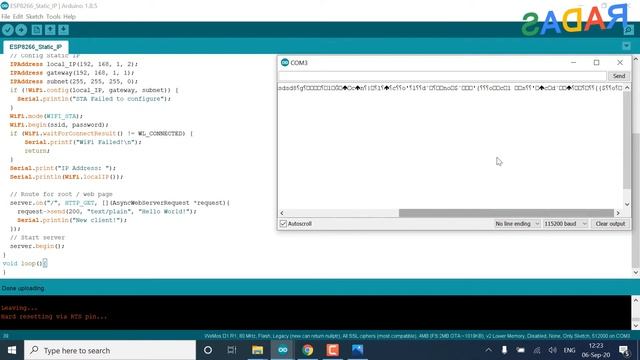Open Serial Monitor magnifier icon in toolbar
This screenshot has height=360, width=640.
(x=628, y=30)
